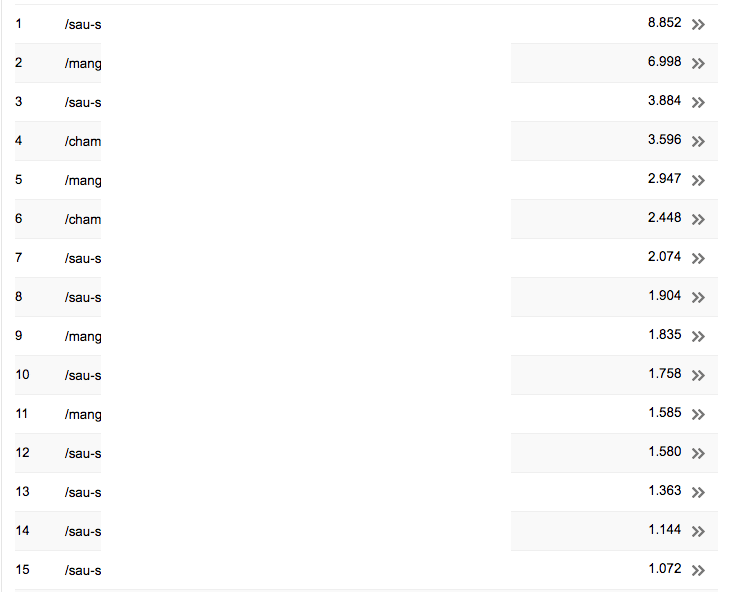Expand the chevron beside 1.580
This screenshot has width=741, height=592.
pyautogui.click(x=698, y=453)
